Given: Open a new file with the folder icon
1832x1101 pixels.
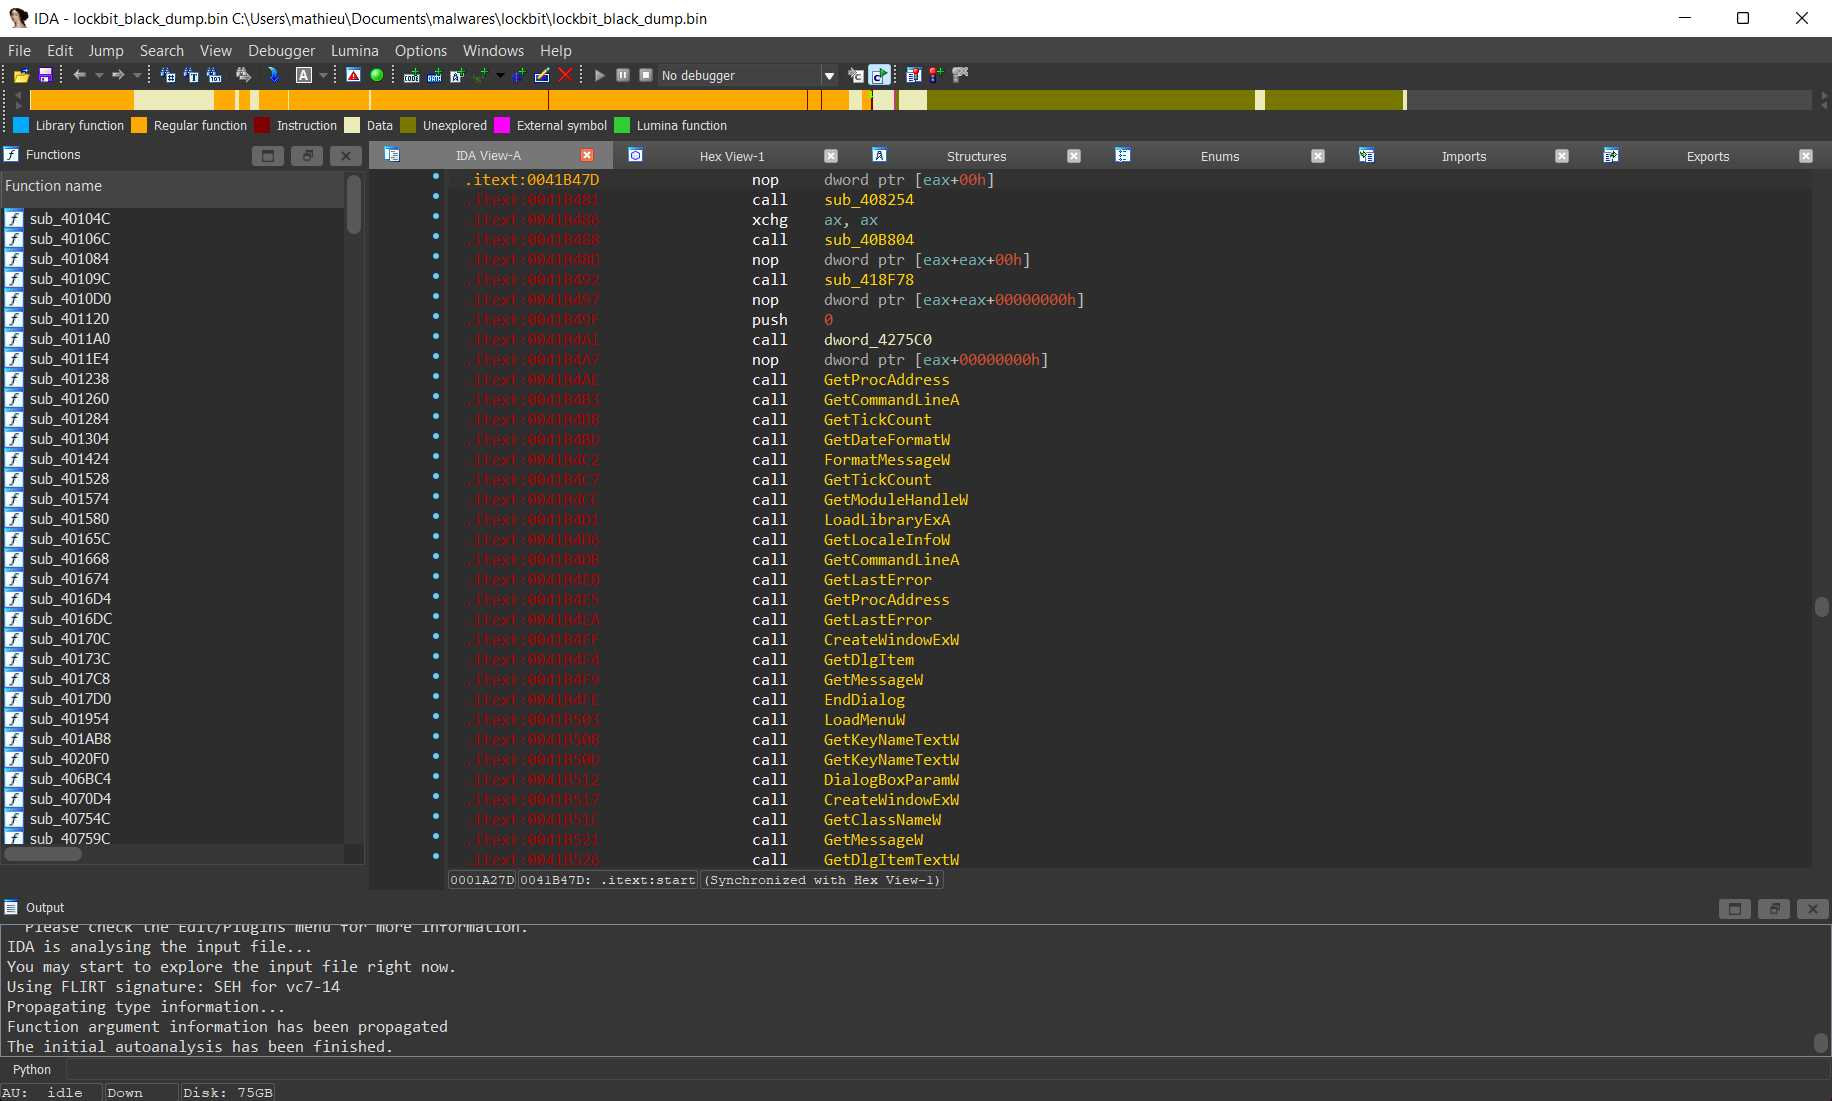Looking at the screenshot, I should (21, 75).
